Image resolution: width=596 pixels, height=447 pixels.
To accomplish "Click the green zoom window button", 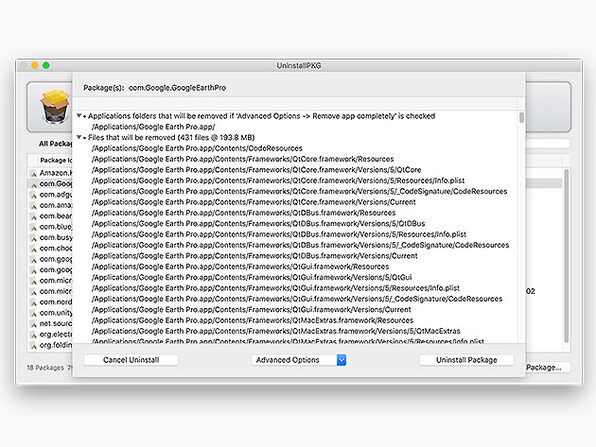I will click(x=46, y=65).
